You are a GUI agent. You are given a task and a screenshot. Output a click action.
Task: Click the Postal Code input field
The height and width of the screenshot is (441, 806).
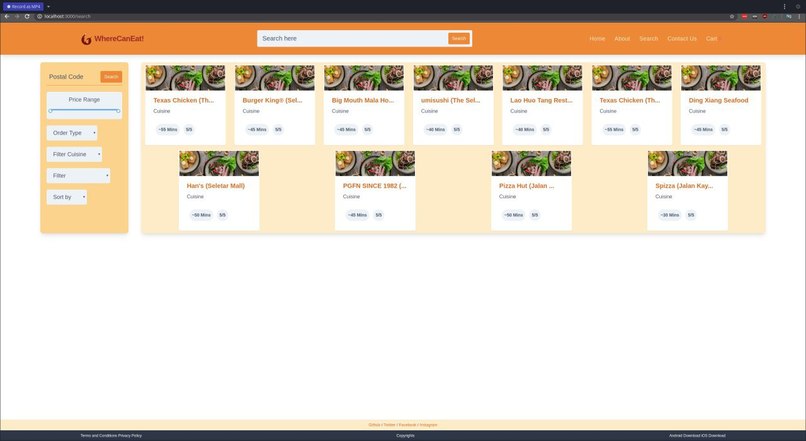point(72,77)
